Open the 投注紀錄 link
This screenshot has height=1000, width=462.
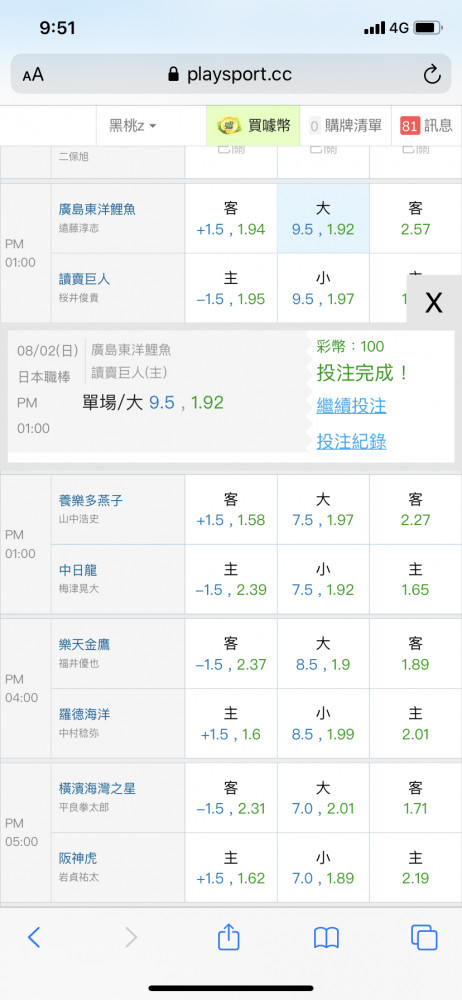tap(351, 441)
